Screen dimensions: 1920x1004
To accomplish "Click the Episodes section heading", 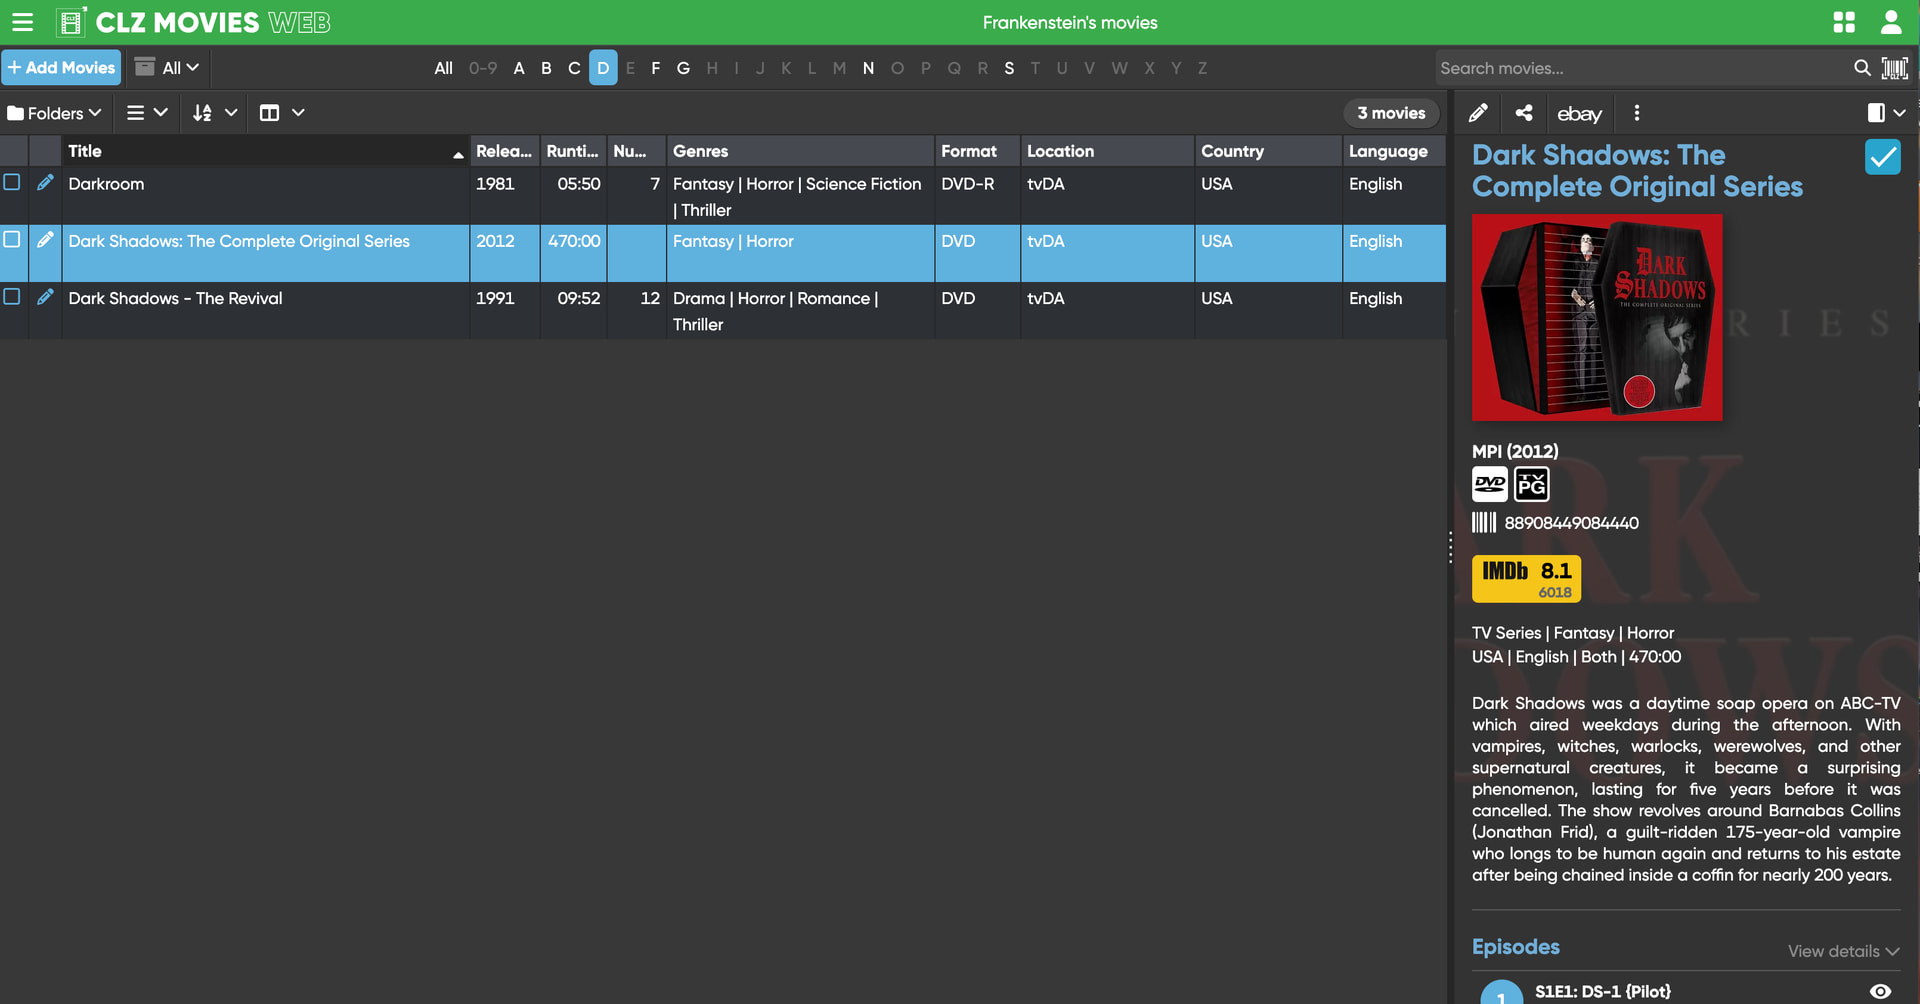I will tap(1515, 947).
